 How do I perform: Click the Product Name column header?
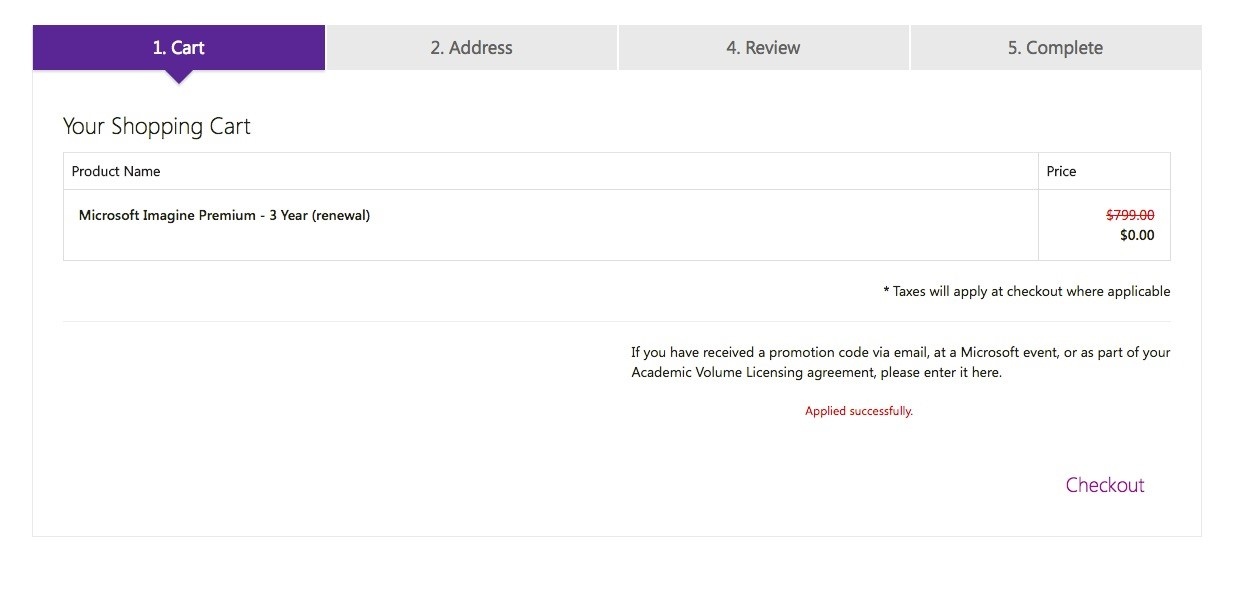coord(116,171)
